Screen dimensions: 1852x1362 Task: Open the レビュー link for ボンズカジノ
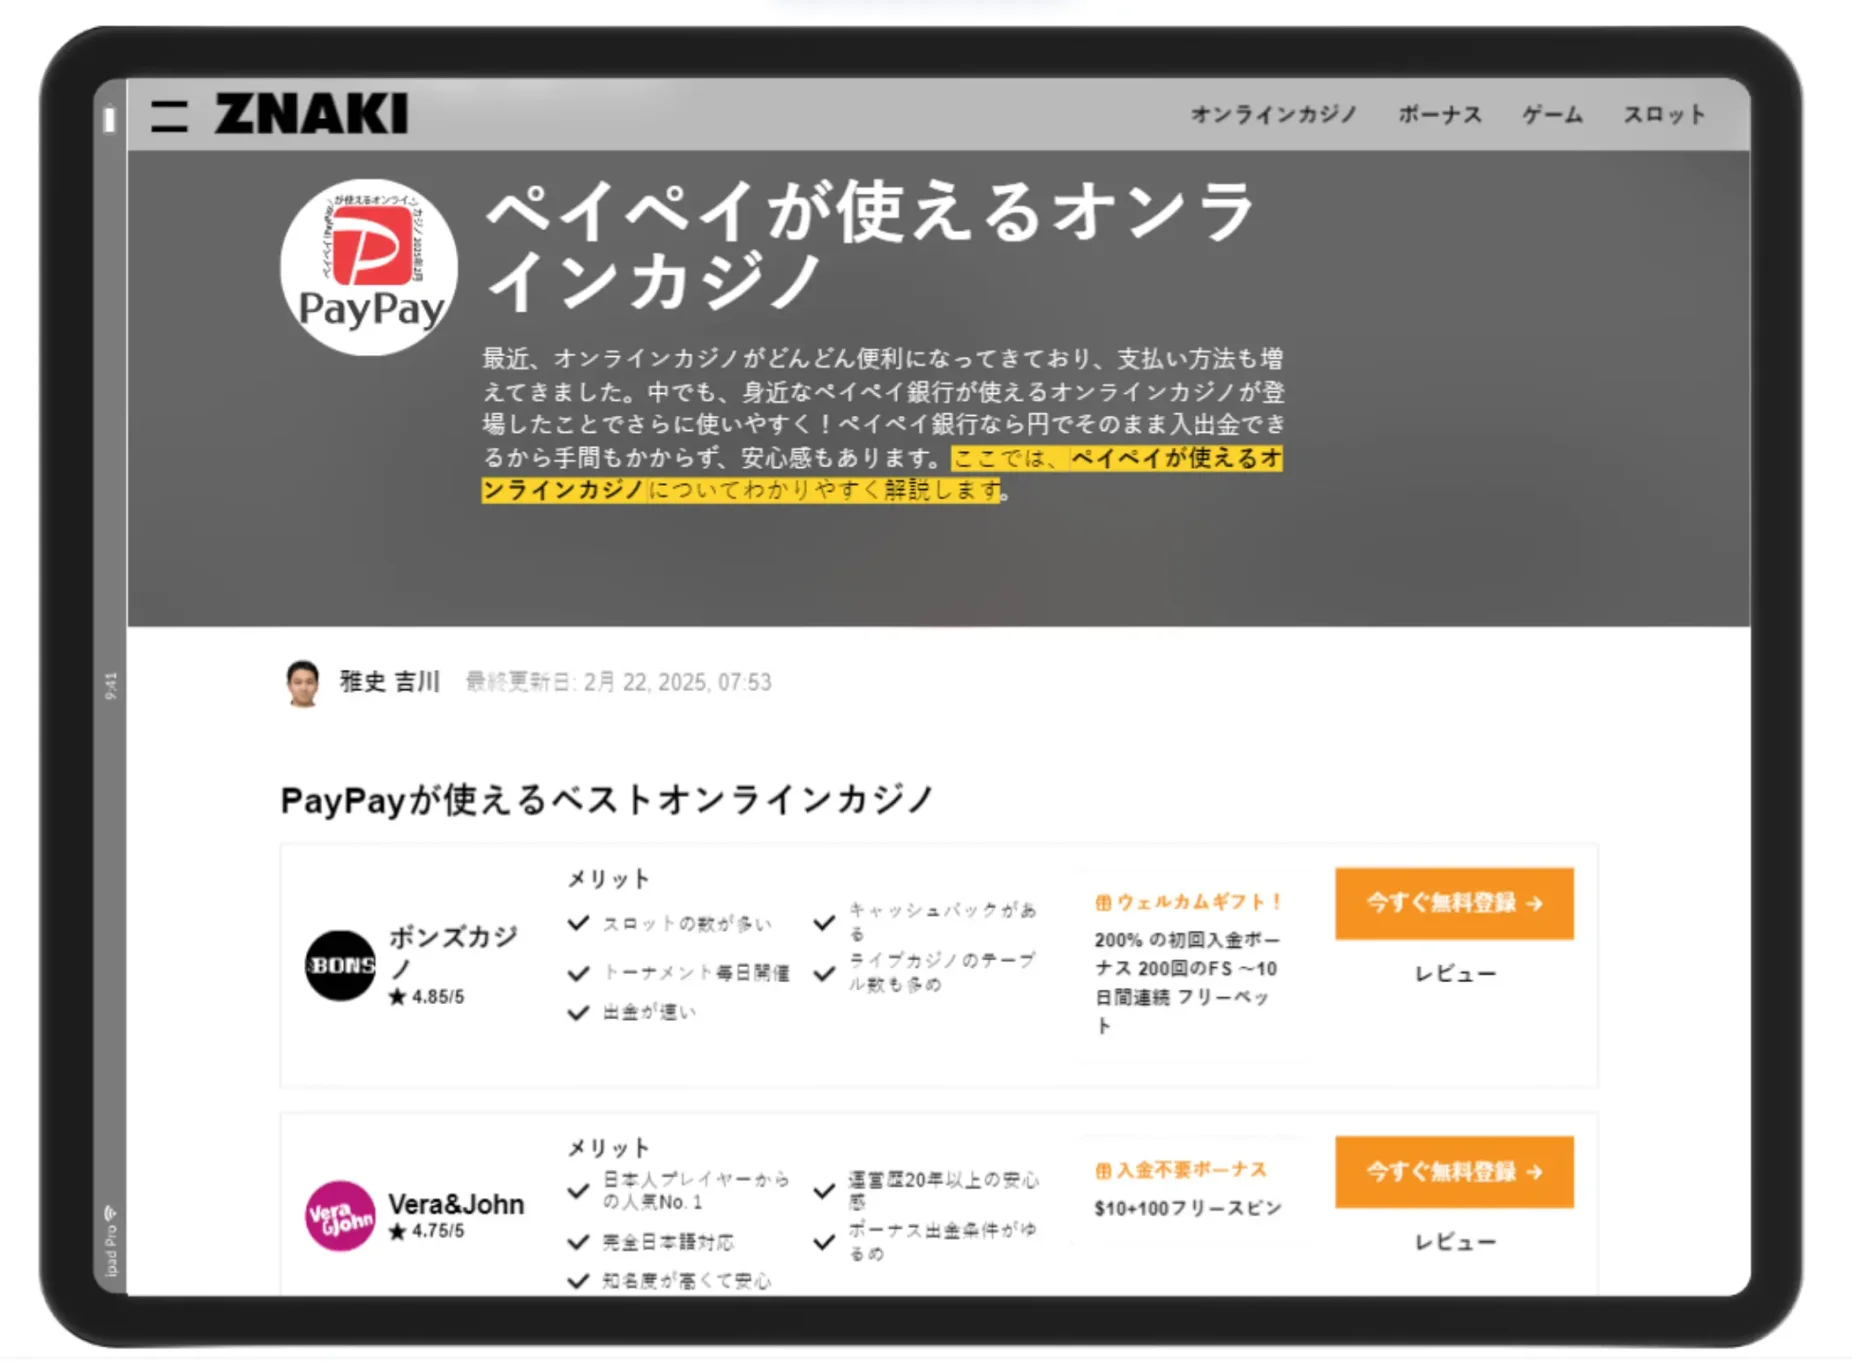point(1455,974)
